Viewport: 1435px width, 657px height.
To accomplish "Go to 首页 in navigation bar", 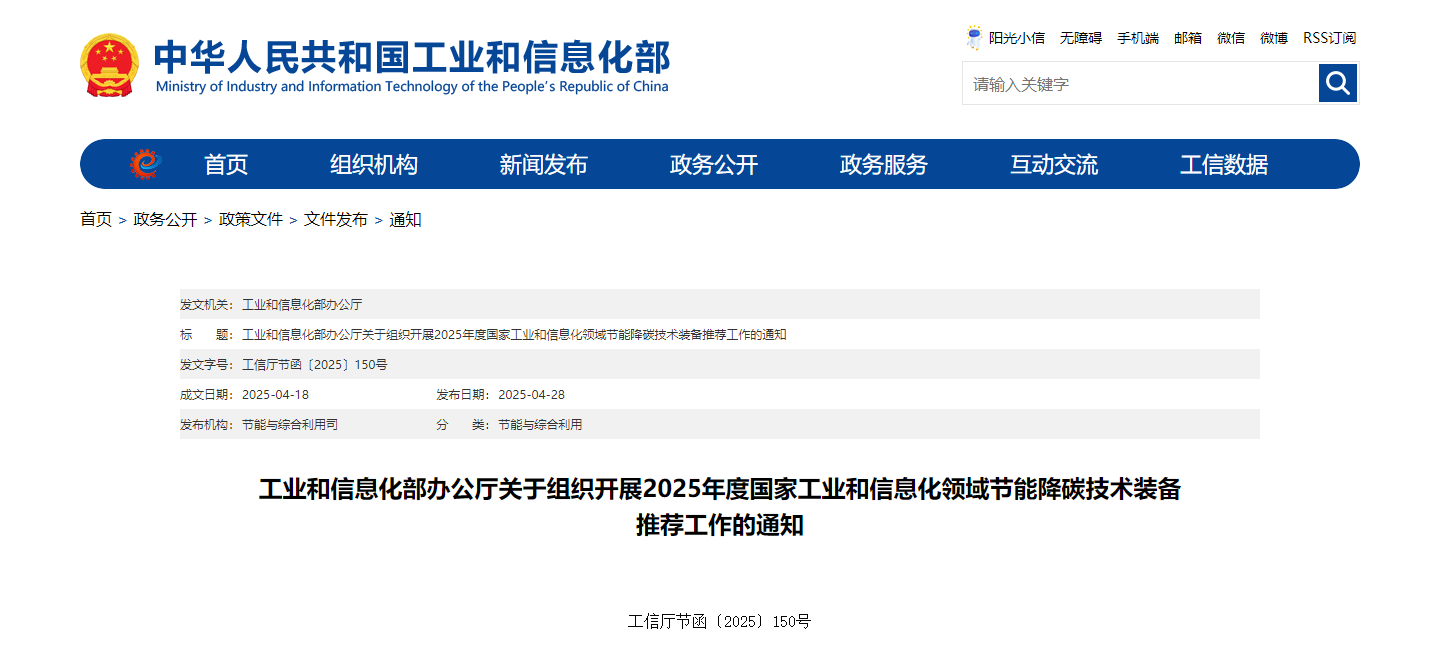I will [226, 165].
